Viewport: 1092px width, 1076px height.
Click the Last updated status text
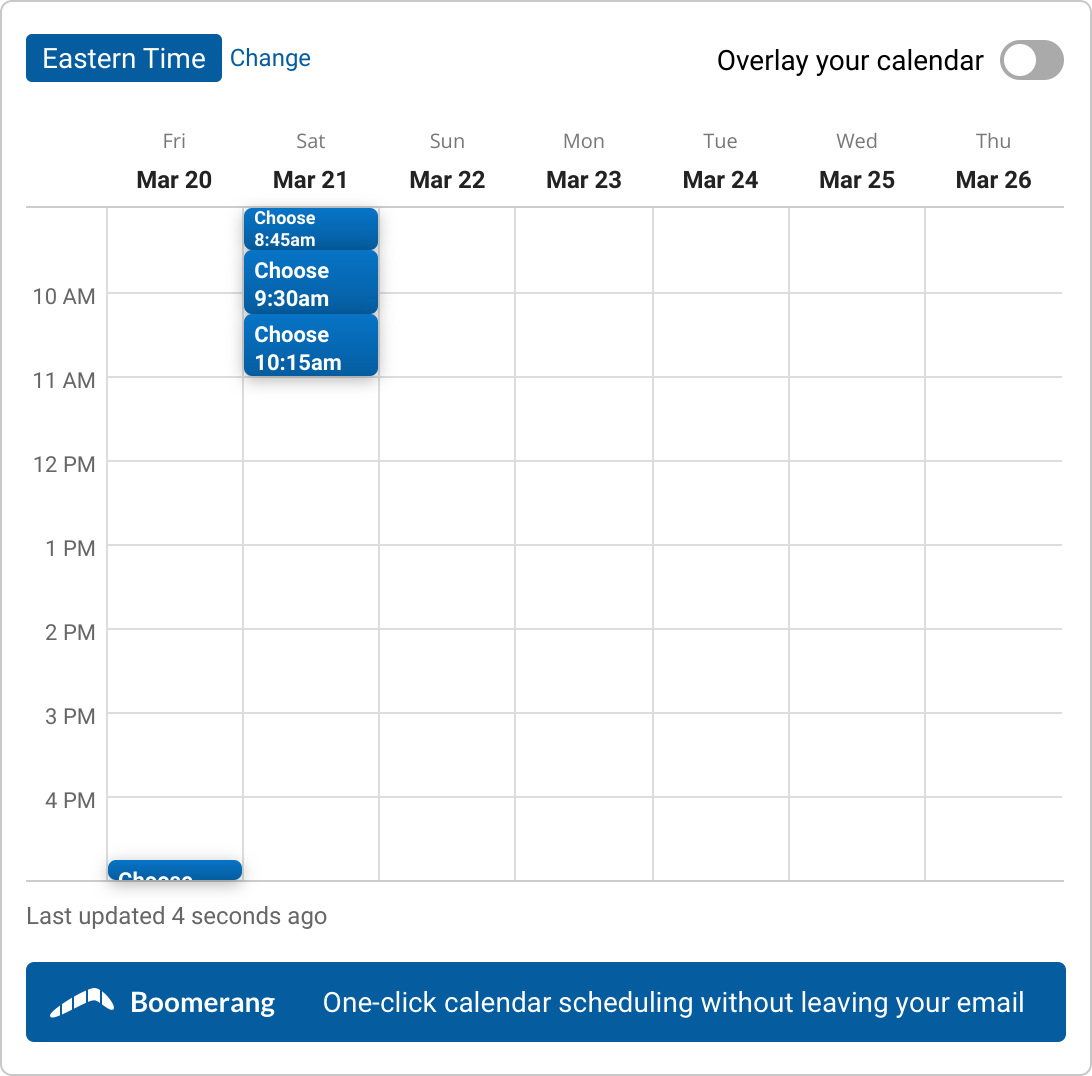[176, 916]
